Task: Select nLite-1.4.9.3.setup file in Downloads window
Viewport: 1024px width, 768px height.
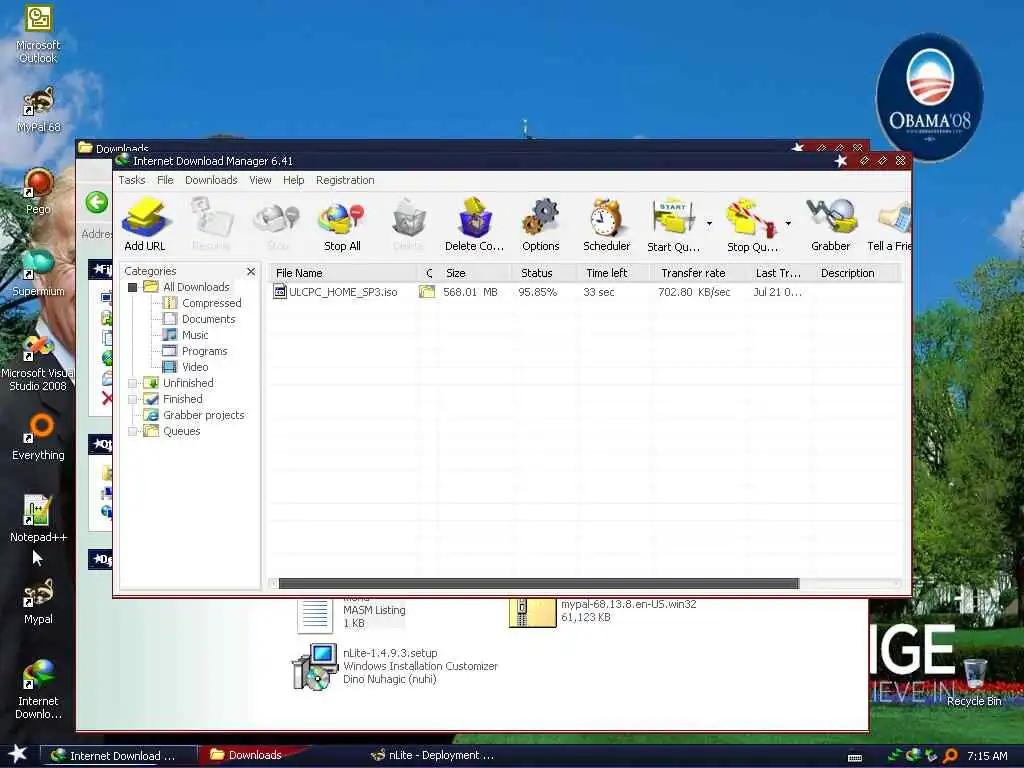Action: tap(396, 666)
